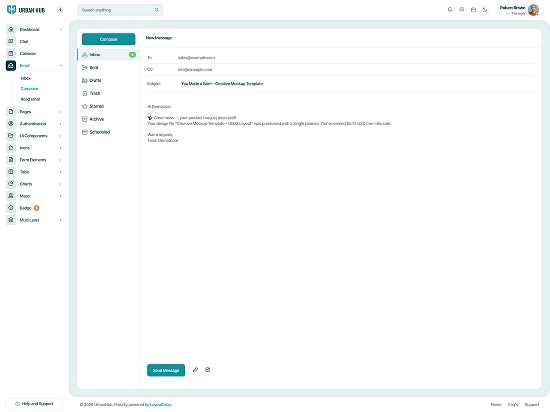The height and width of the screenshot is (412, 550).
Task: Click the Compose button
Action: pyautogui.click(x=108, y=39)
